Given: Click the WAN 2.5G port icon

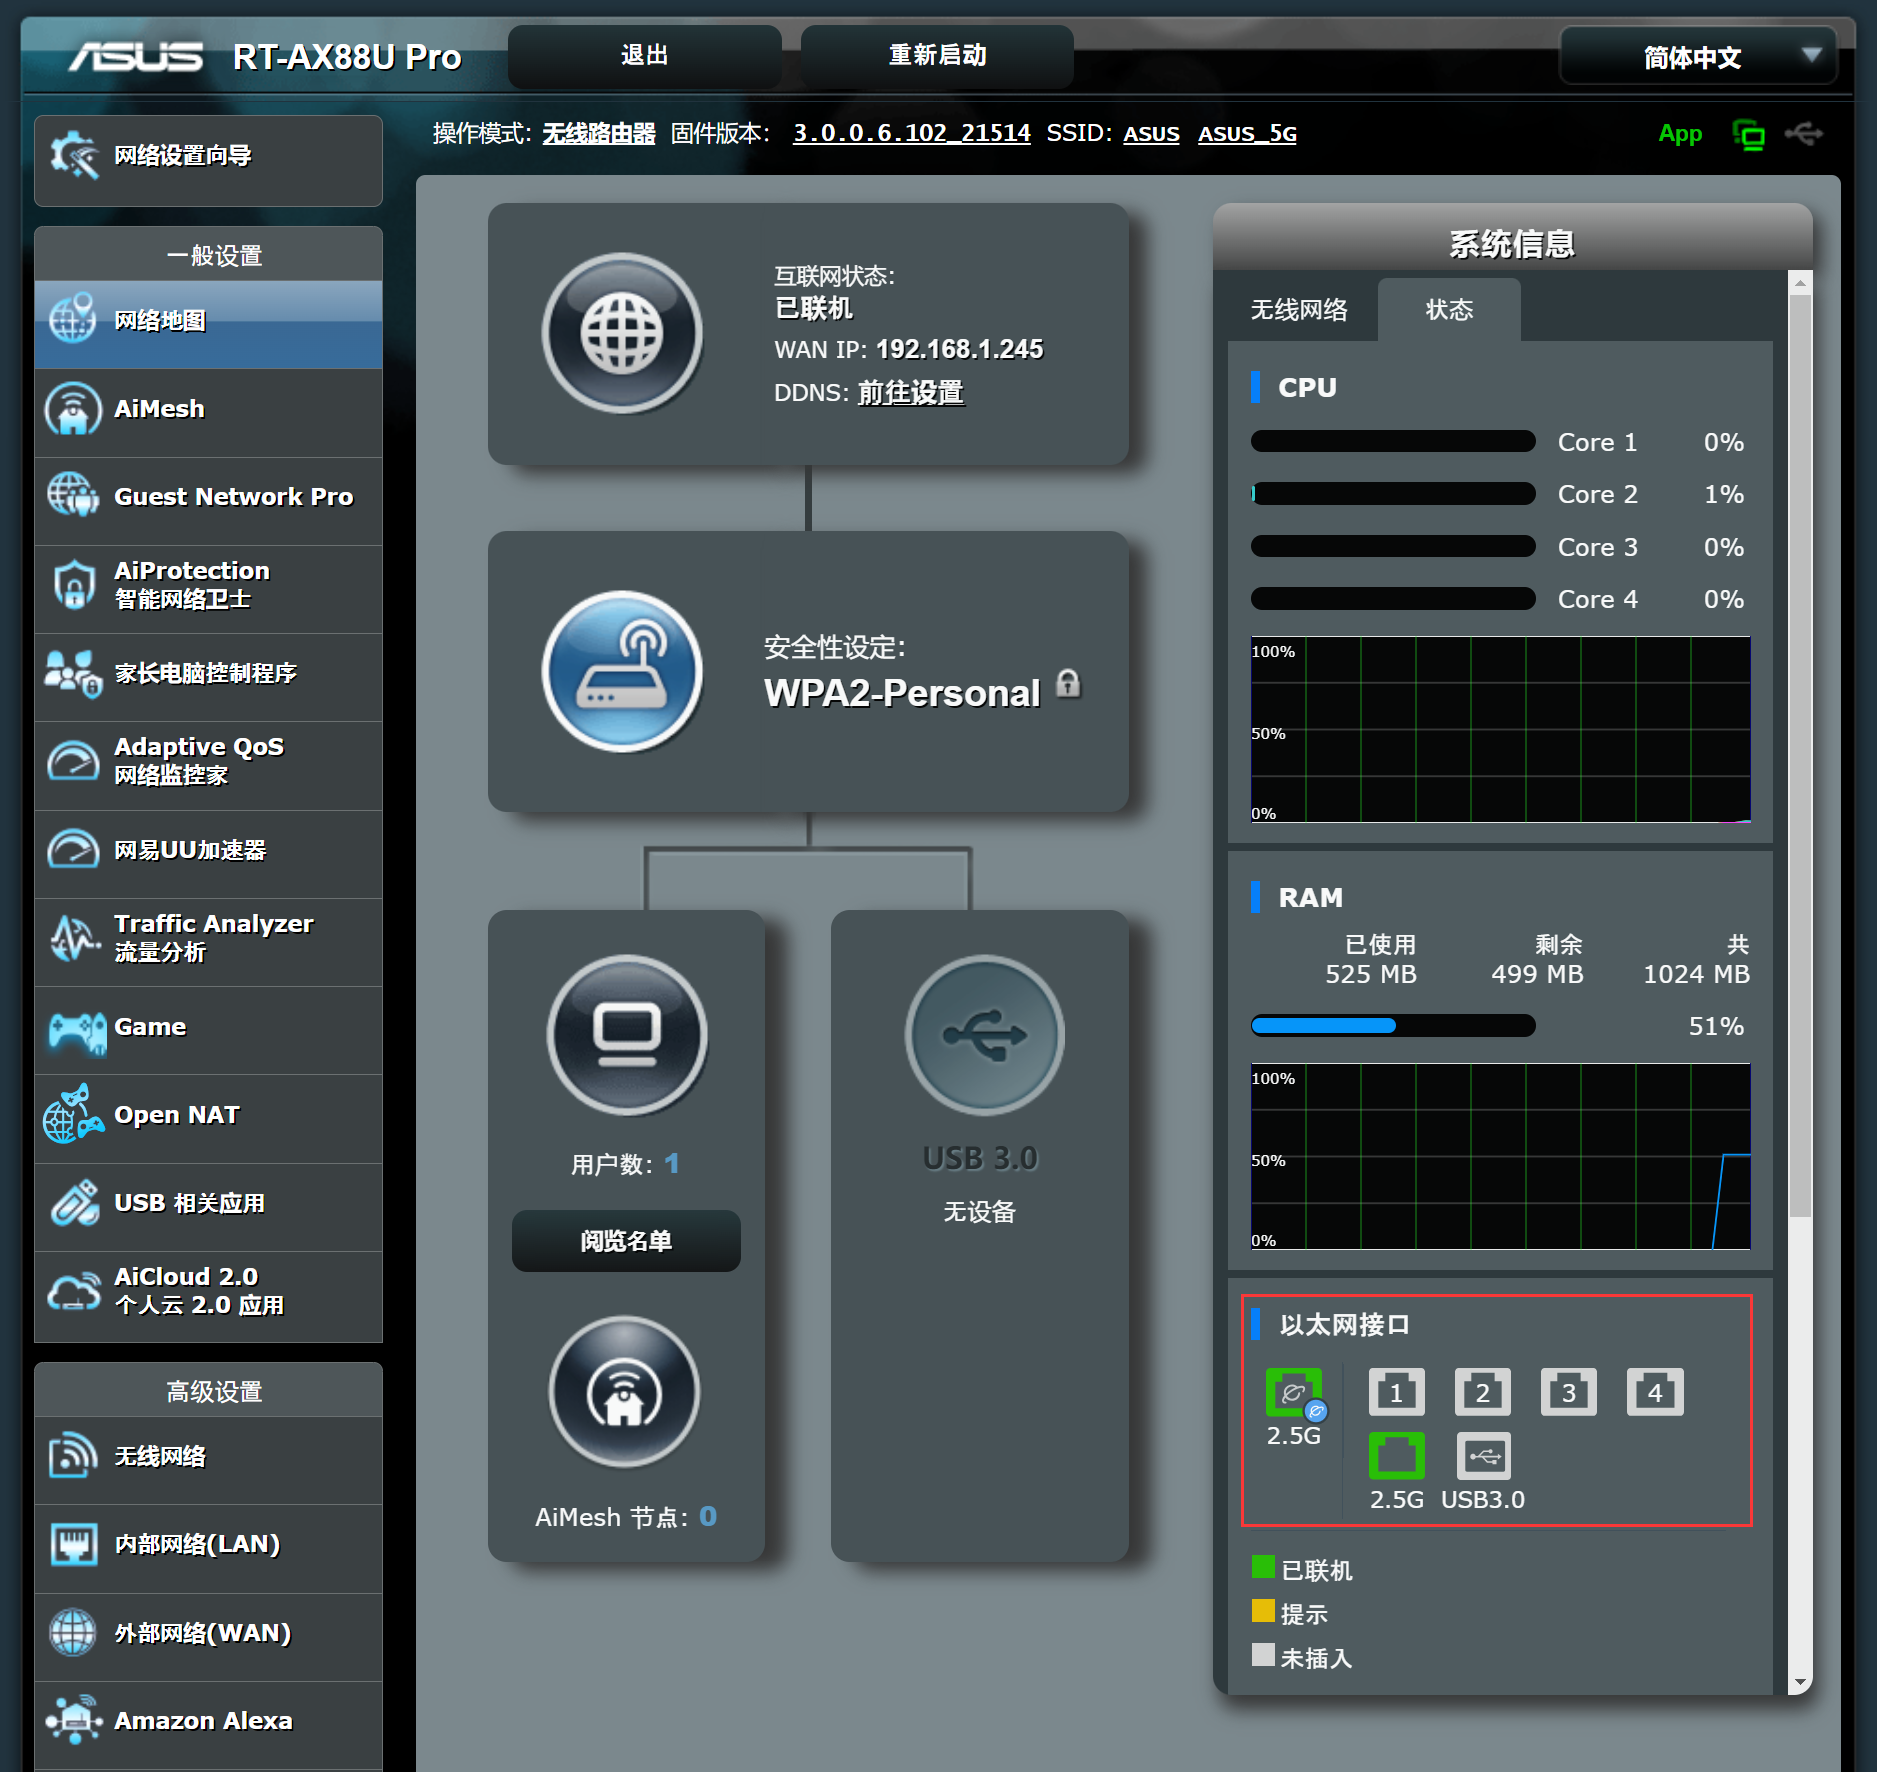Looking at the screenshot, I should coord(1294,1392).
